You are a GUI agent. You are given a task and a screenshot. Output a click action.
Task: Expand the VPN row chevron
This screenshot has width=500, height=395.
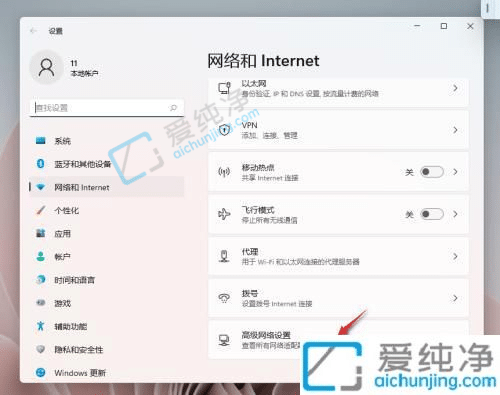pos(455,130)
